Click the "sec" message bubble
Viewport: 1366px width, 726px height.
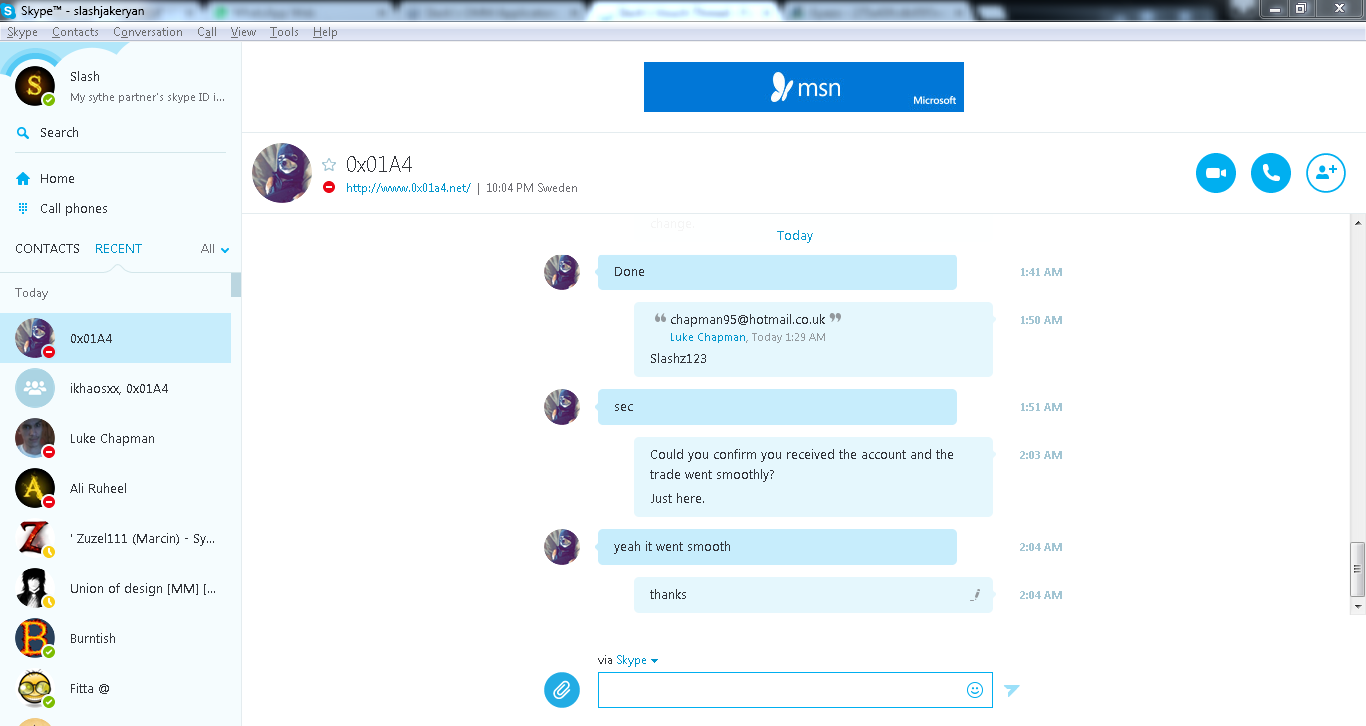777,407
